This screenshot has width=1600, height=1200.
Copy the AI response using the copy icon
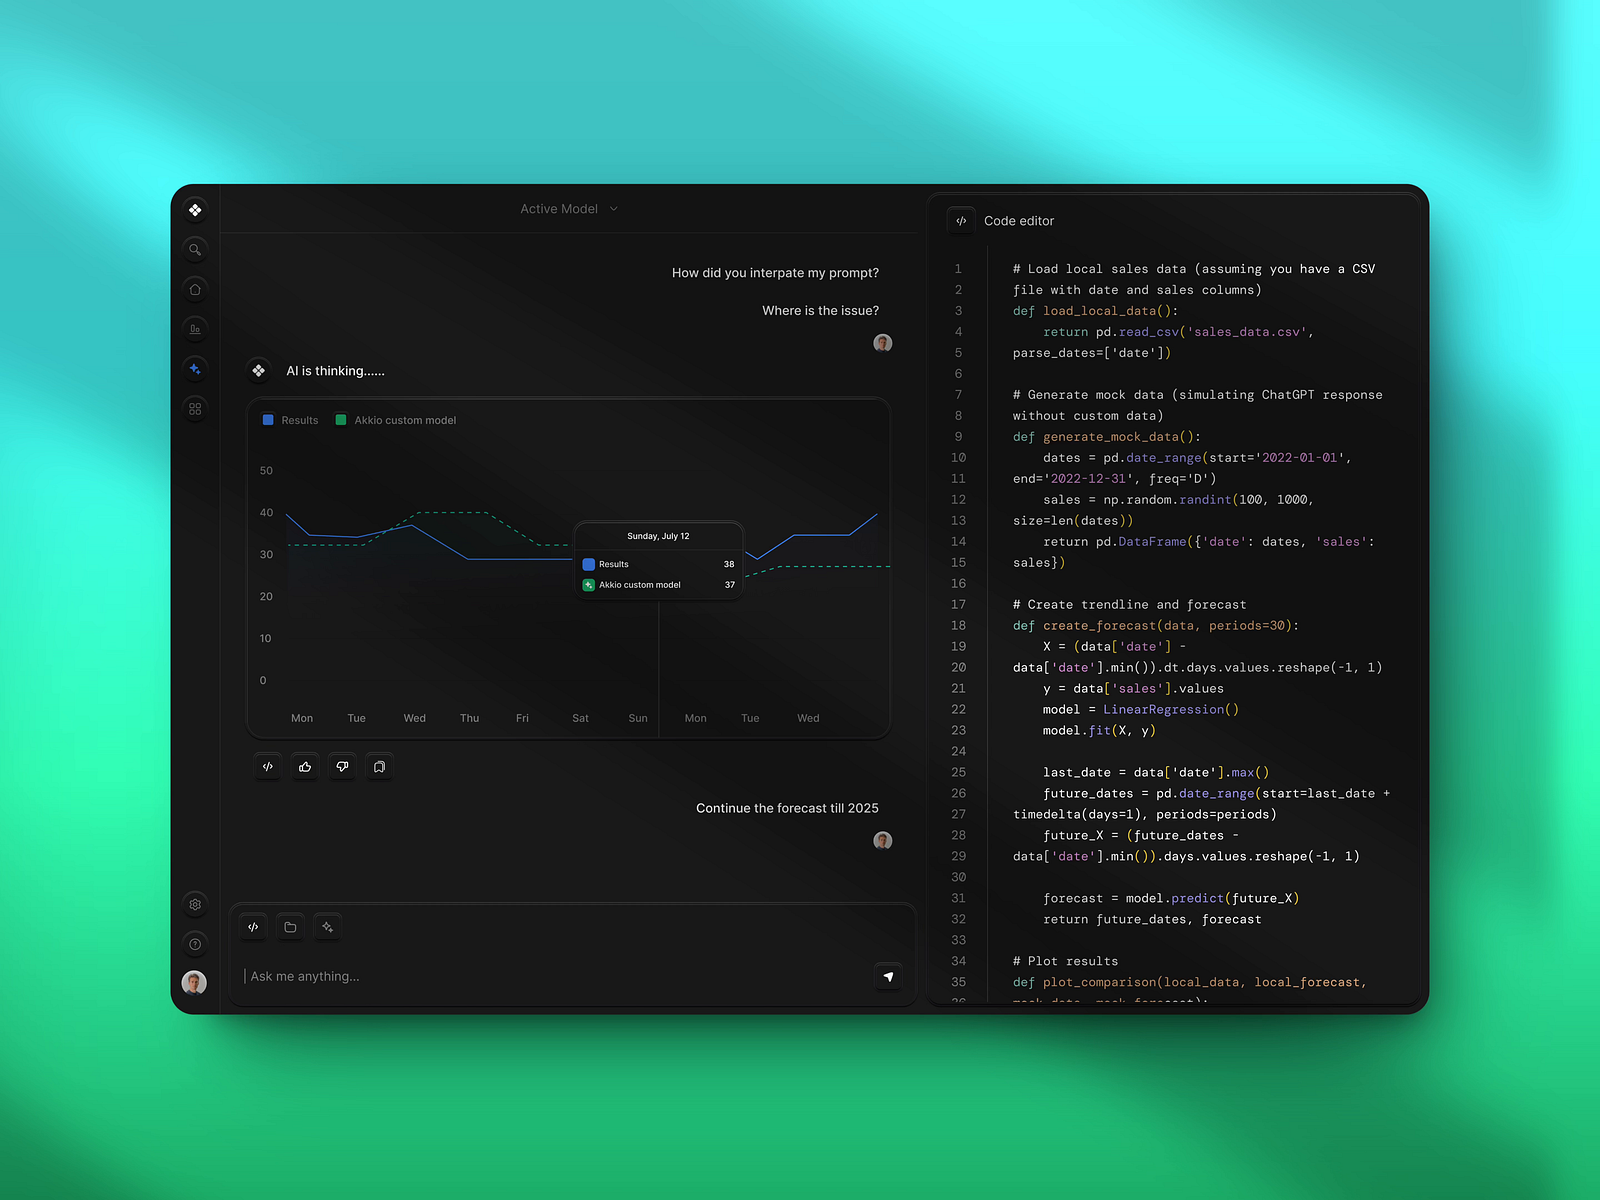click(x=379, y=766)
